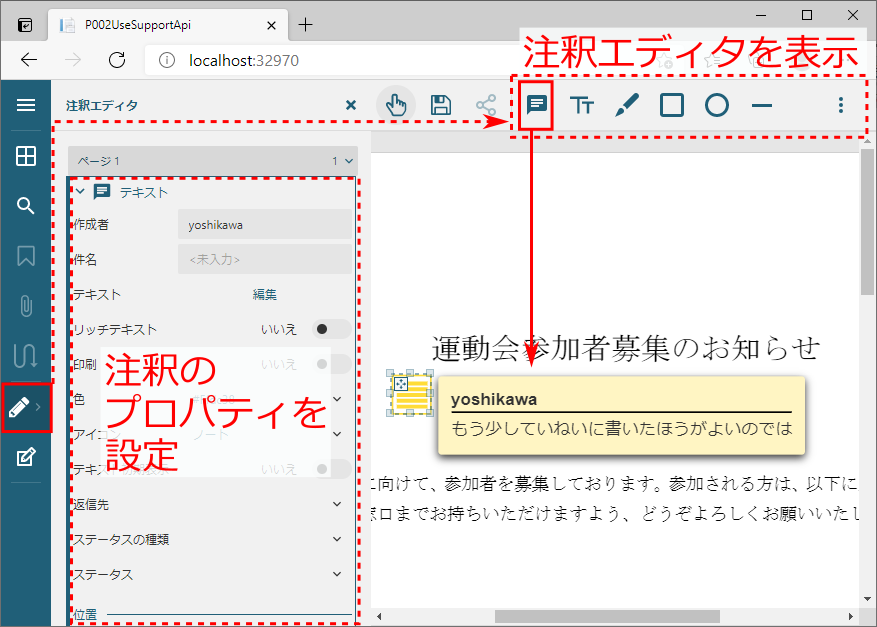Click the 注釈エディタ panel title
The image size is (877, 627).
[102, 105]
